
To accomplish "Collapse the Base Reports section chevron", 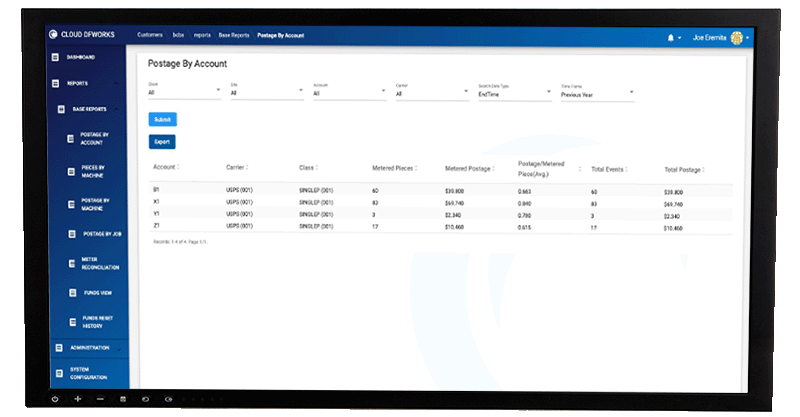I will coord(117,109).
